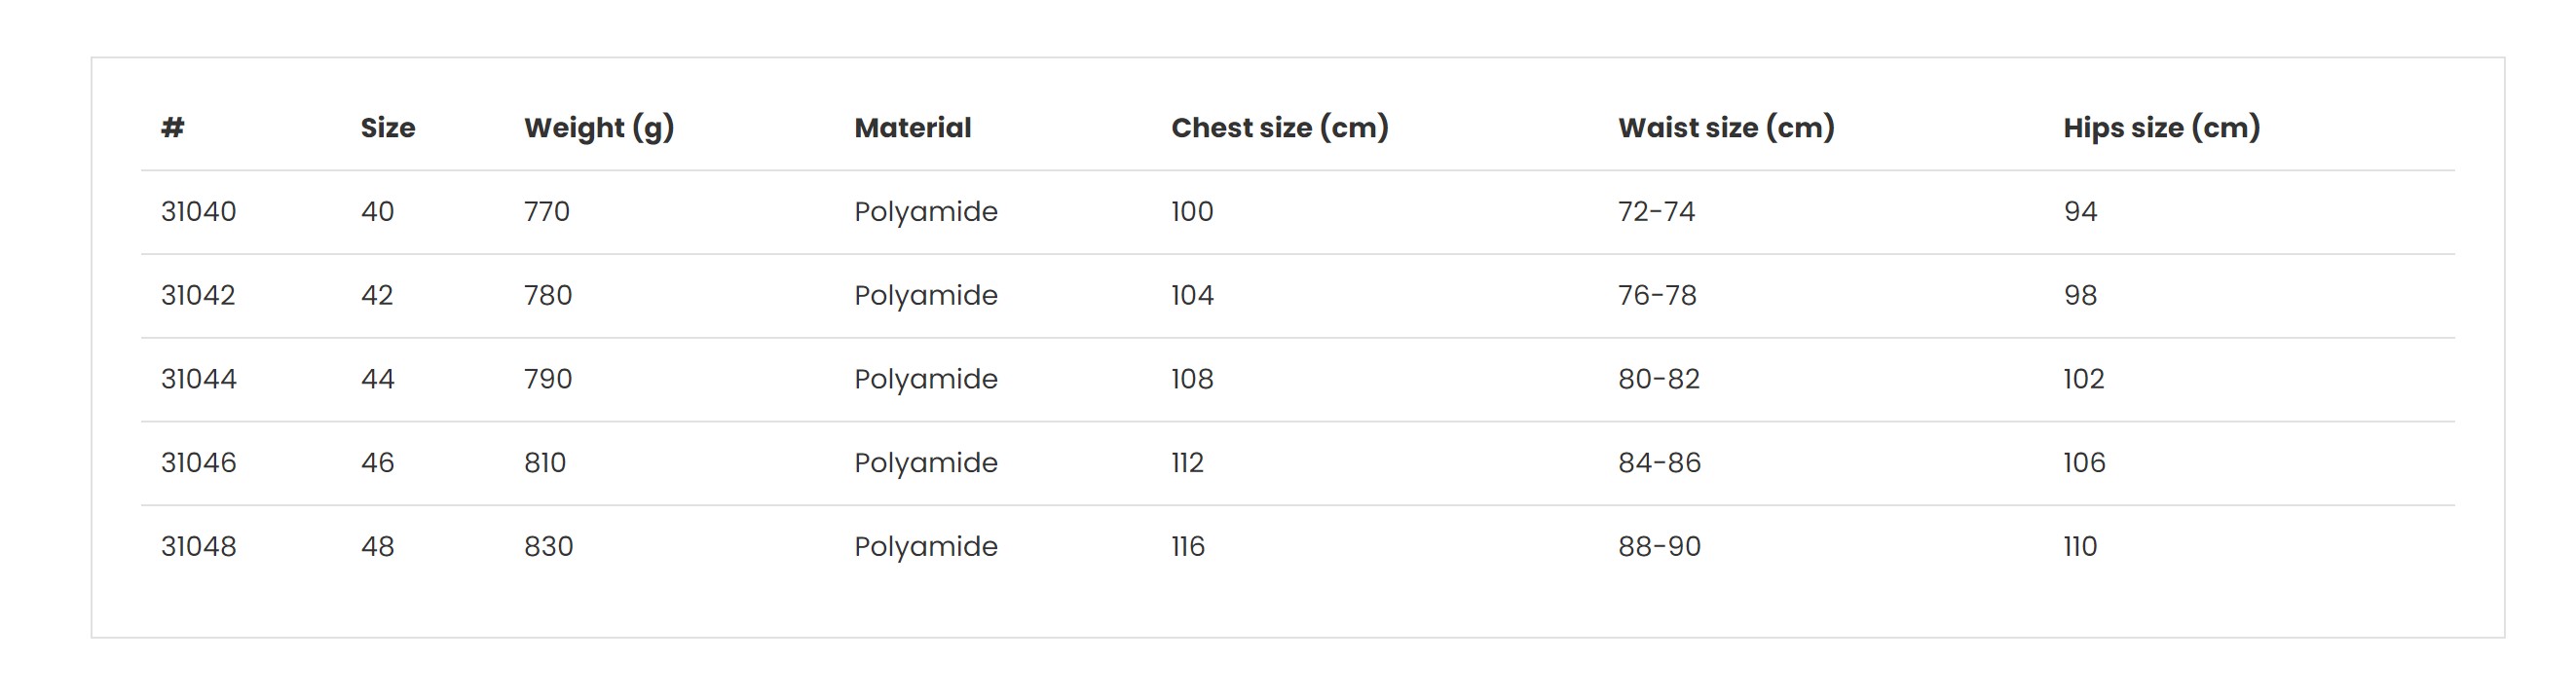Select the Material column header
This screenshot has height=699, width=2576.
912,128
